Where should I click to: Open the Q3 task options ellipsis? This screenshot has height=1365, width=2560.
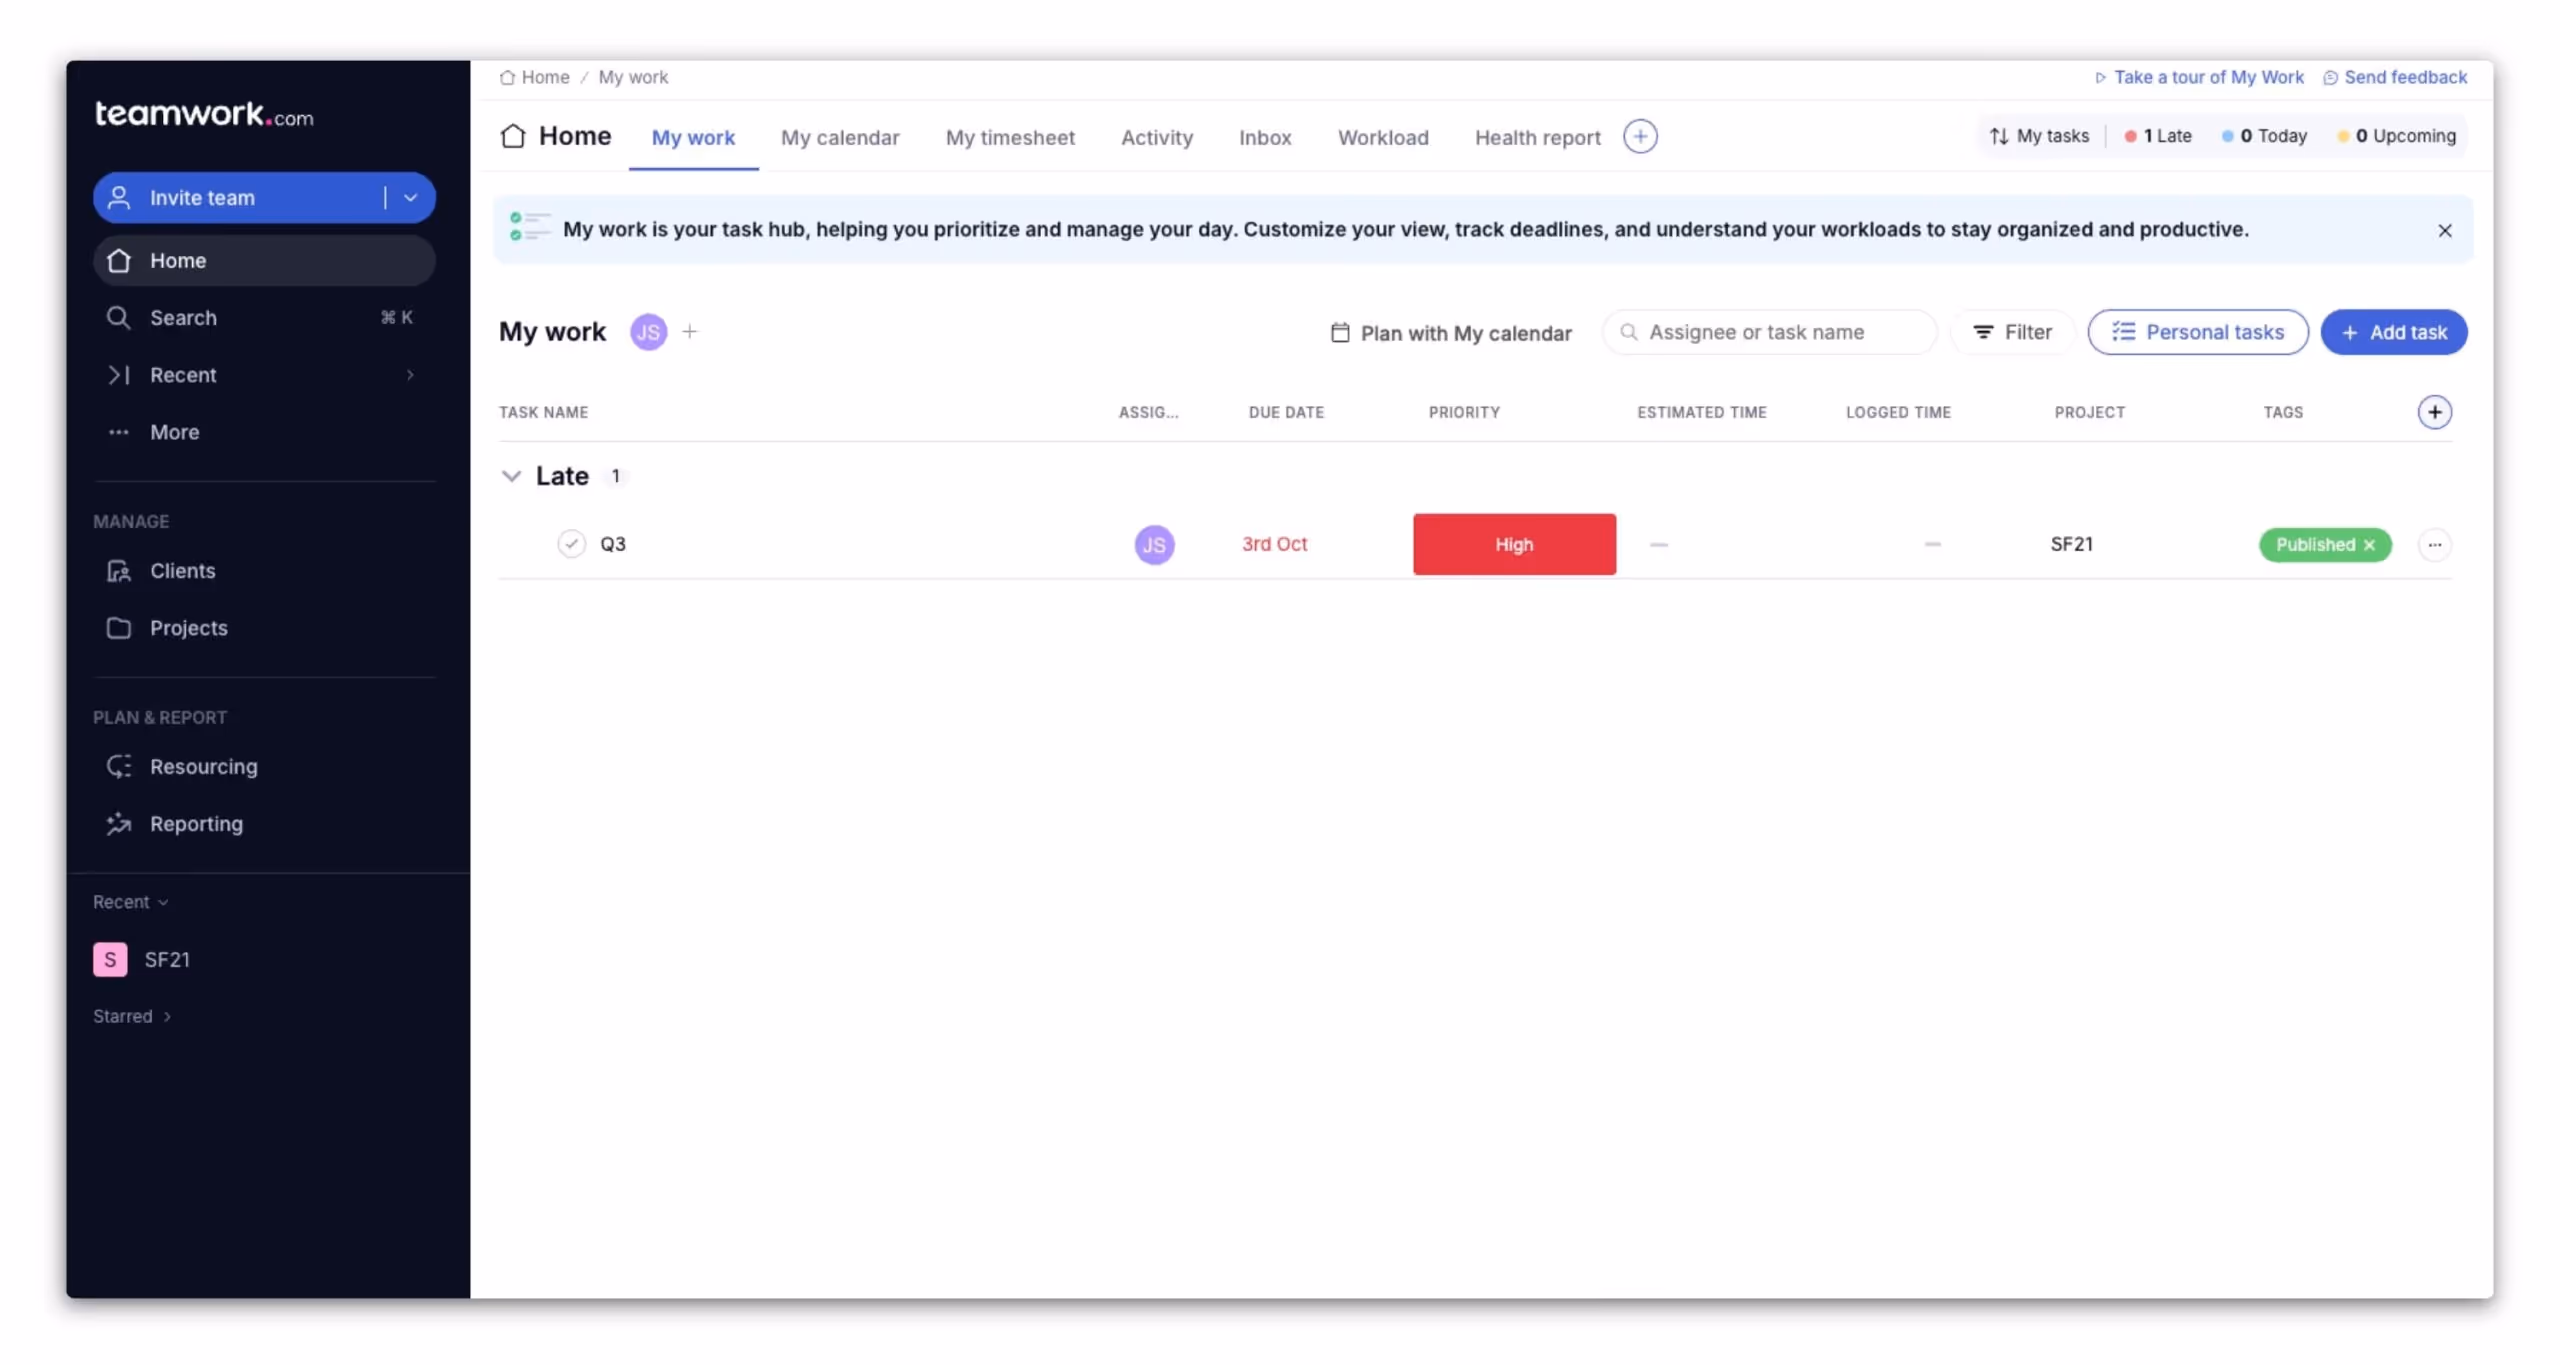click(2434, 545)
